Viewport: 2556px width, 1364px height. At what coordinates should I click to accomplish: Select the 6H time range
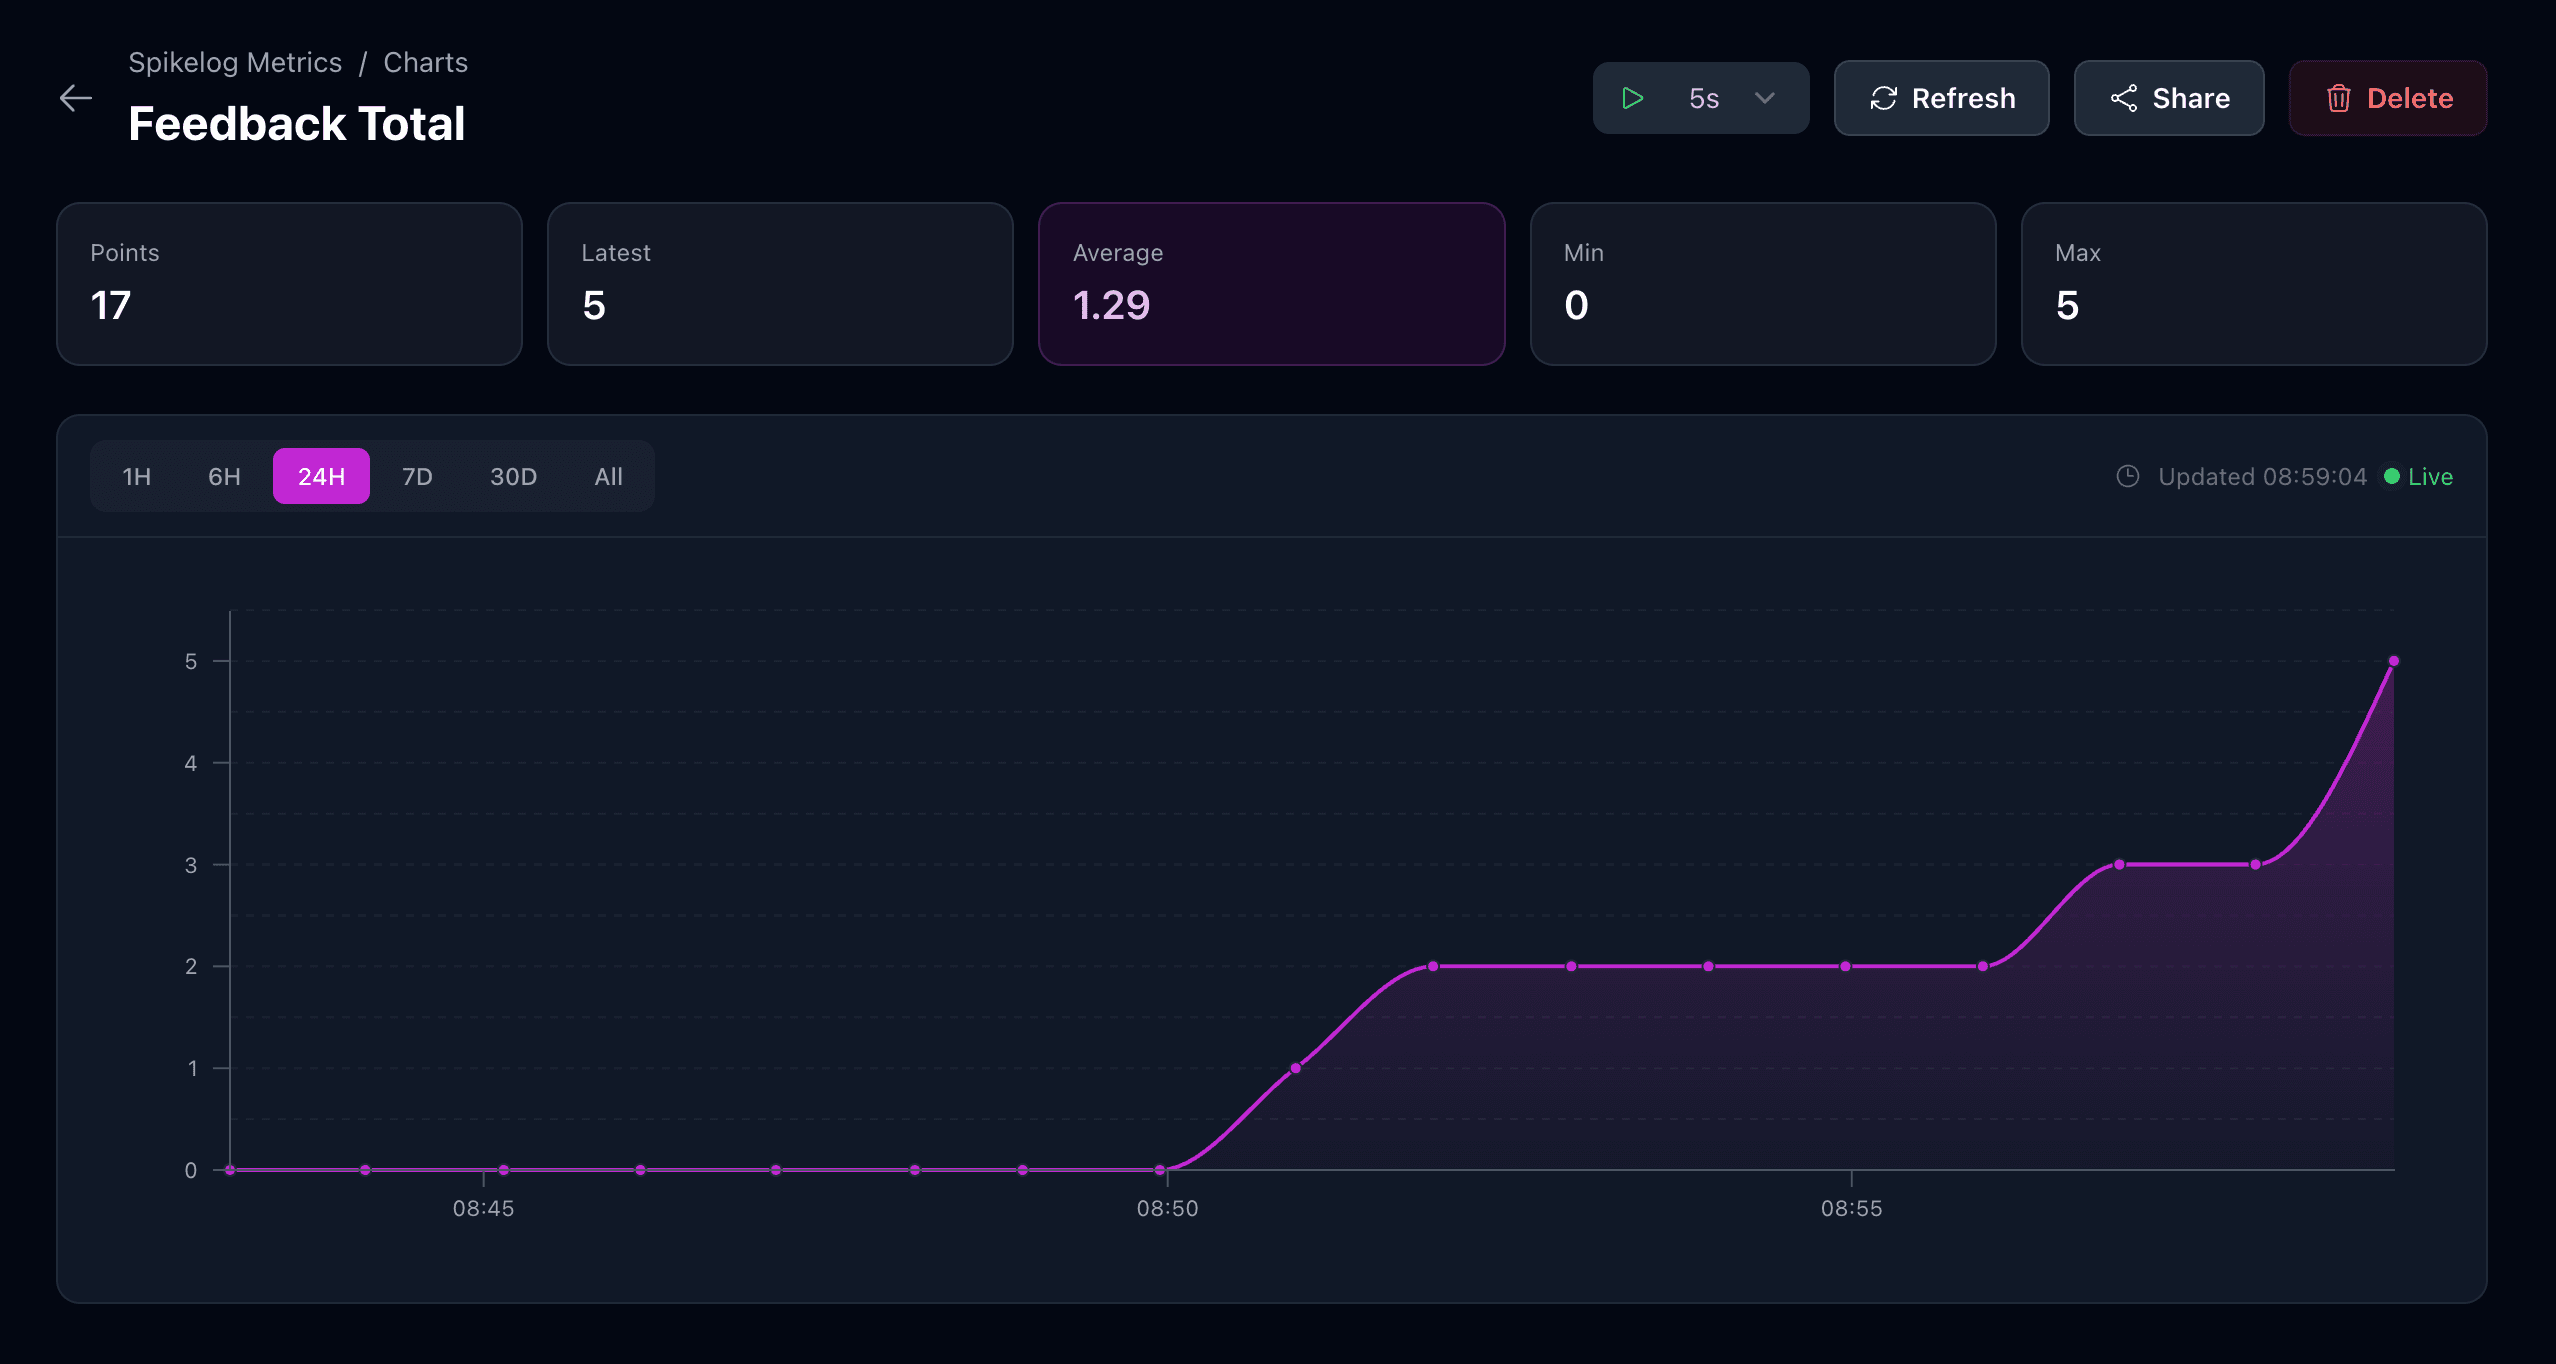click(223, 476)
